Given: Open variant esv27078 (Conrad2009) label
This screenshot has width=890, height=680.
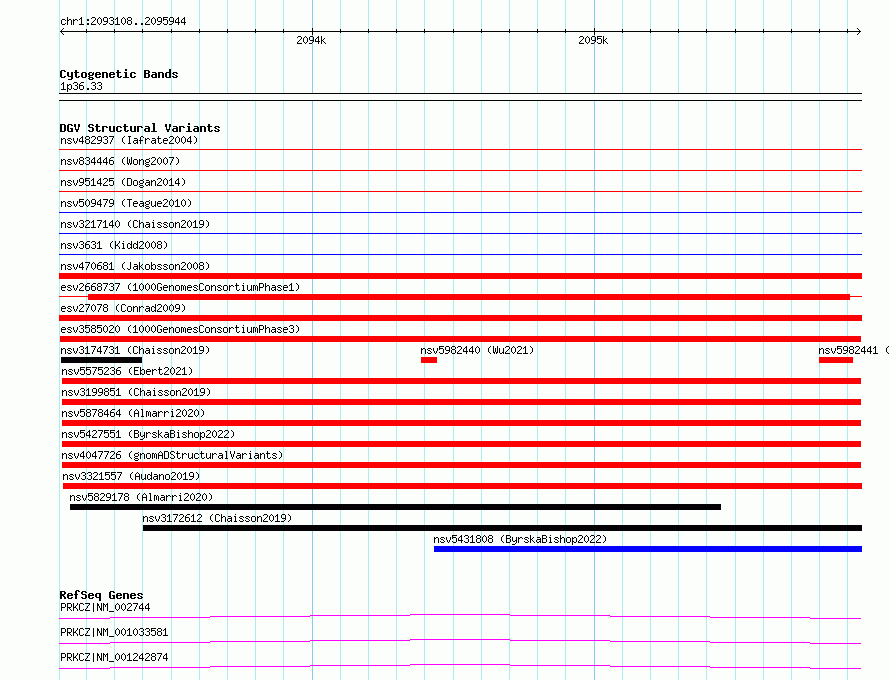Looking at the screenshot, I should click(123, 308).
